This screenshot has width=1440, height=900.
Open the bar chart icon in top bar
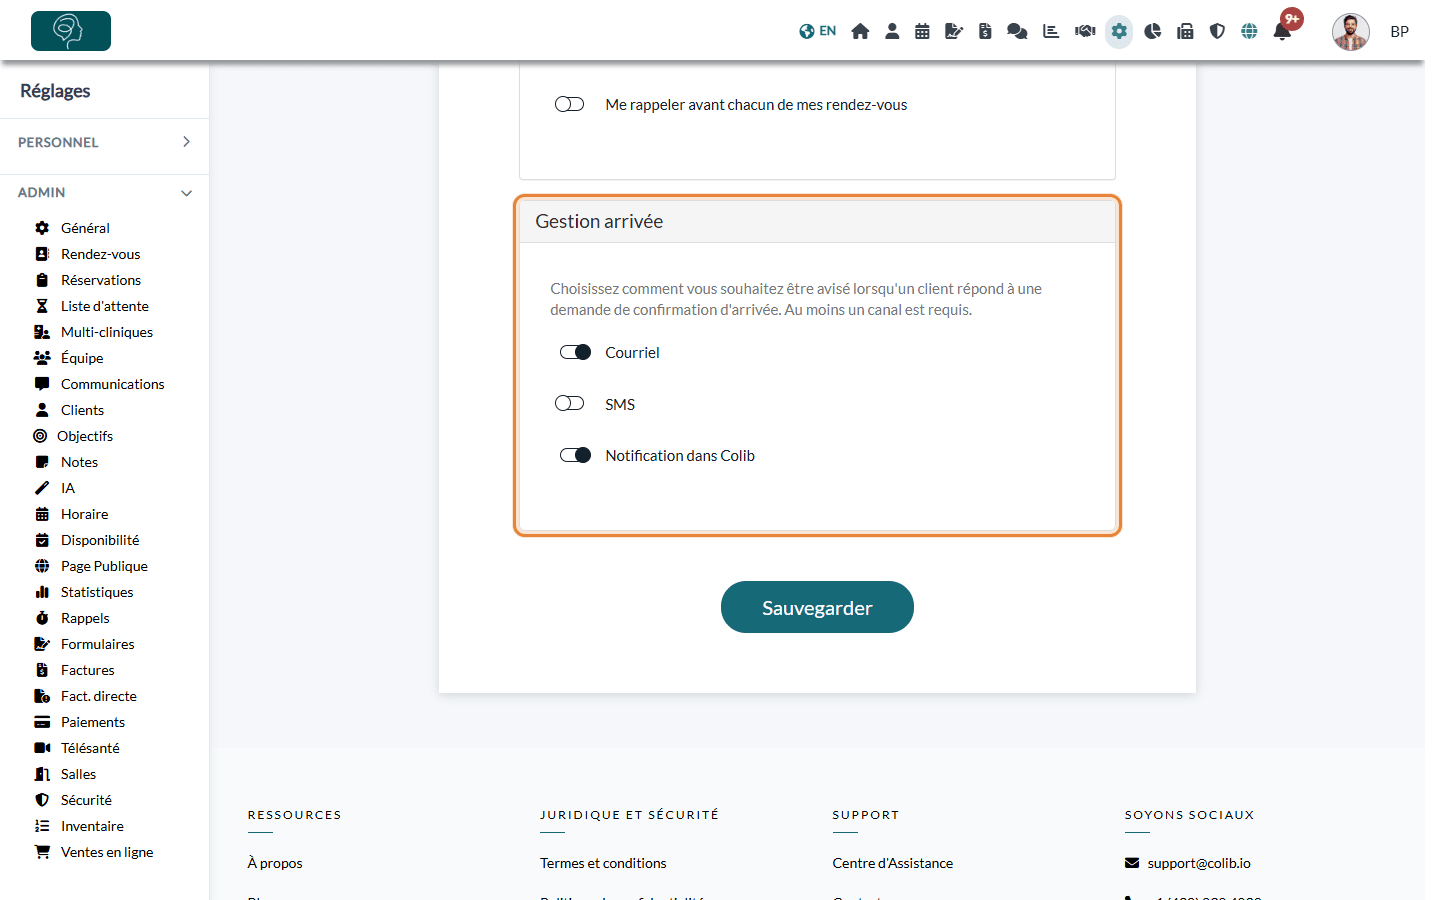tap(1051, 31)
